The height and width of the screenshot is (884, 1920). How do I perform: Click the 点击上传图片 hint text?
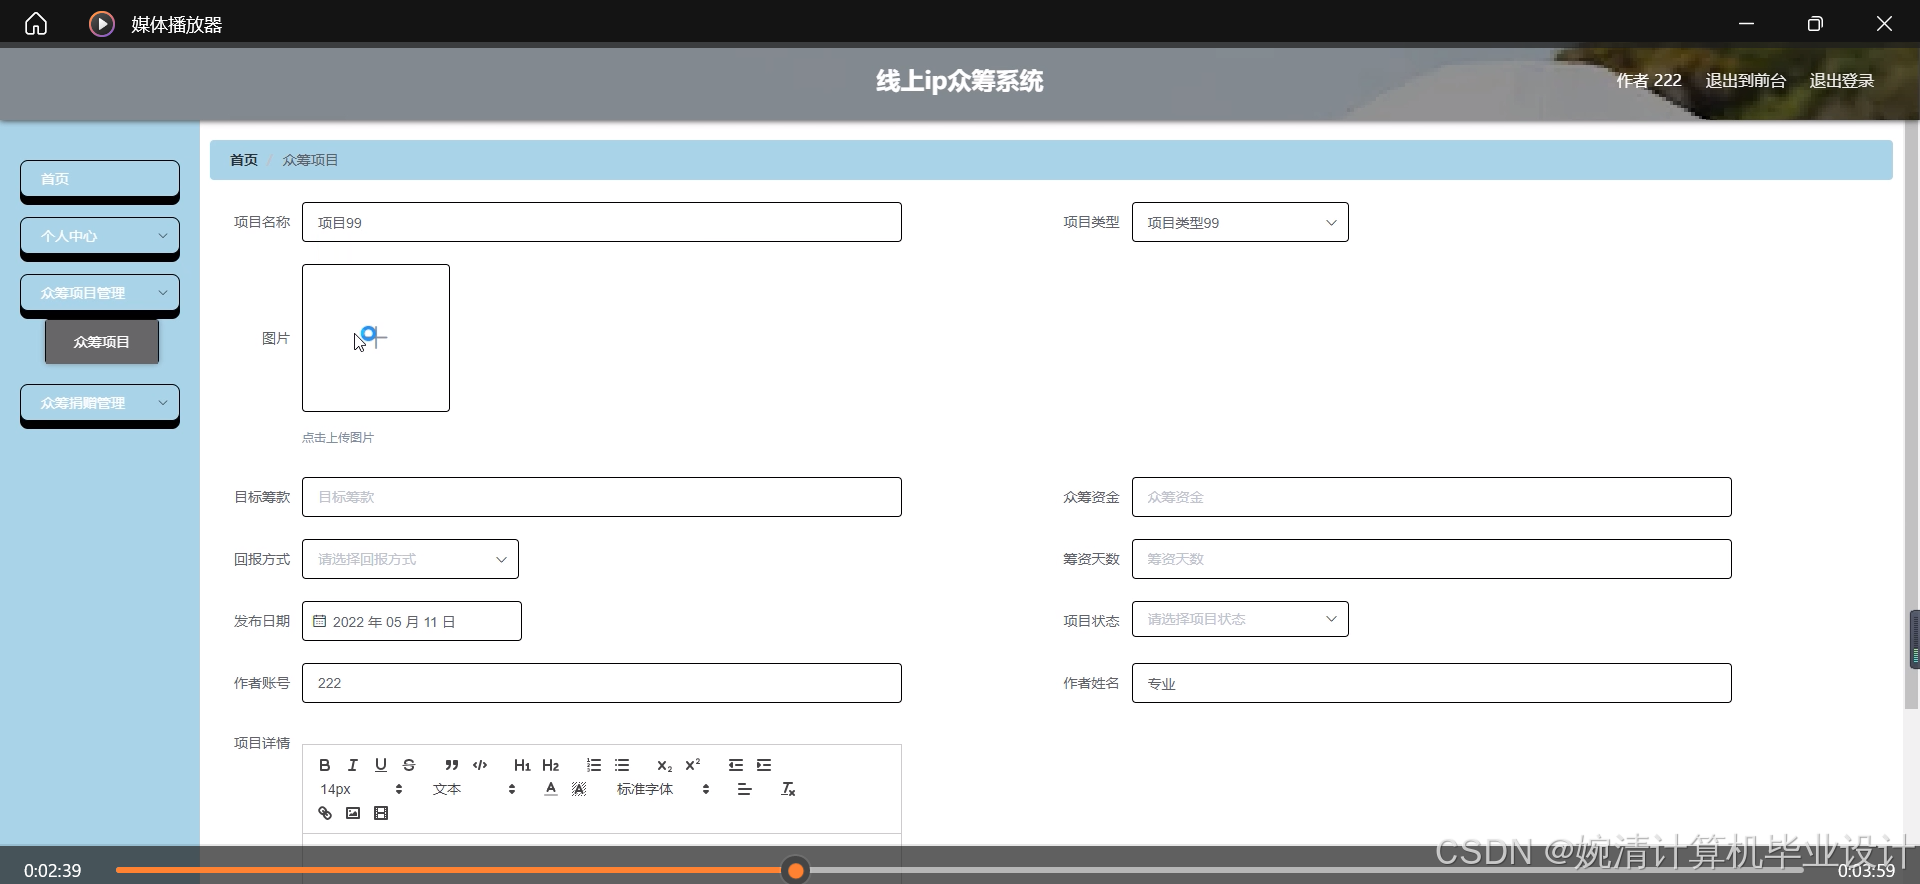tap(338, 438)
